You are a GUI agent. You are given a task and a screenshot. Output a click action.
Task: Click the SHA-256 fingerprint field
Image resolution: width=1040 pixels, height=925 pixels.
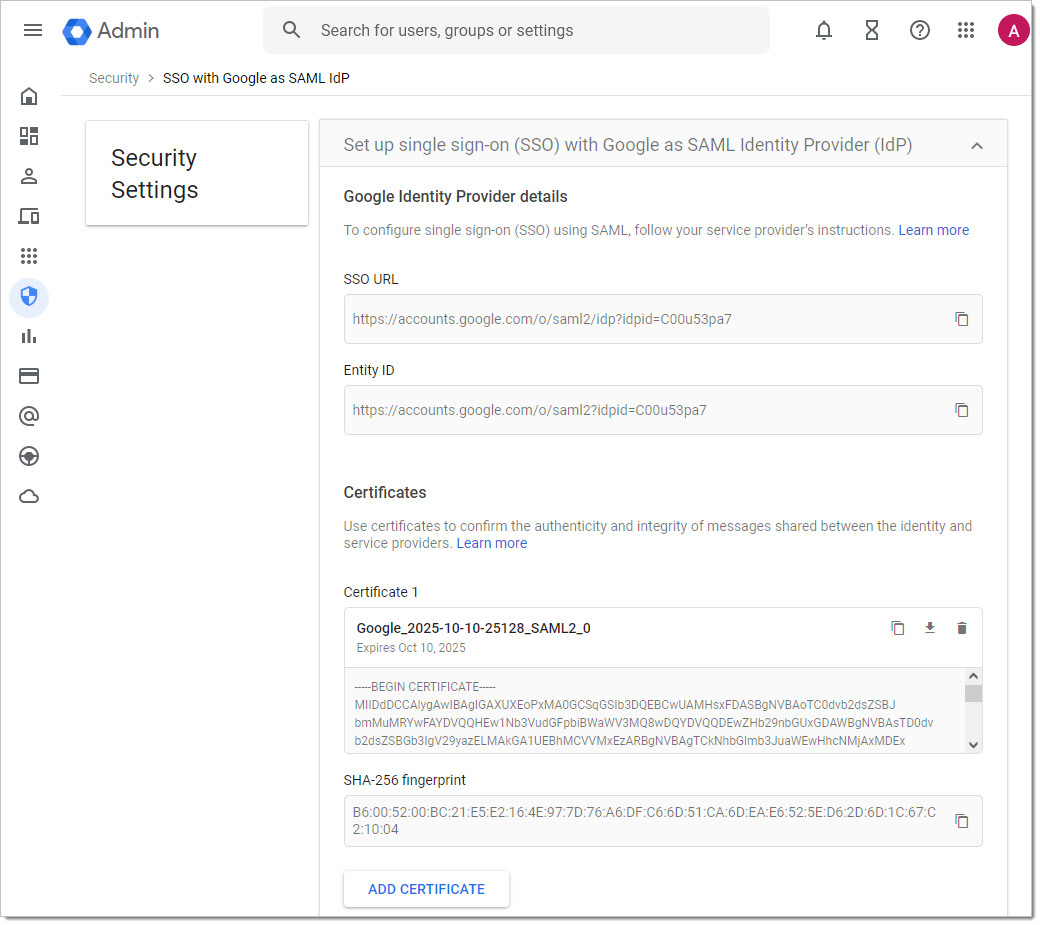coord(663,821)
